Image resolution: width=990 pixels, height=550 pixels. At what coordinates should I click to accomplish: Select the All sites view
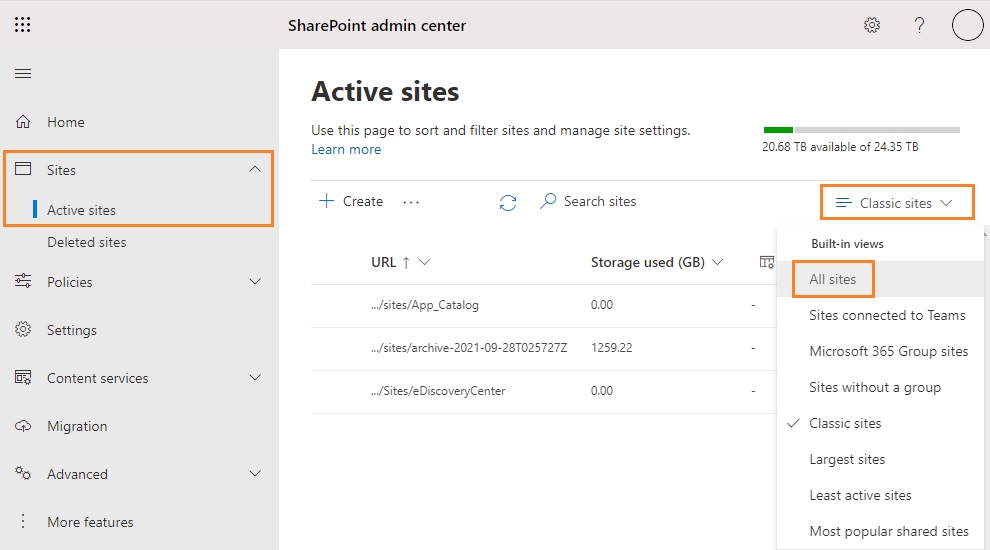click(x=881, y=279)
